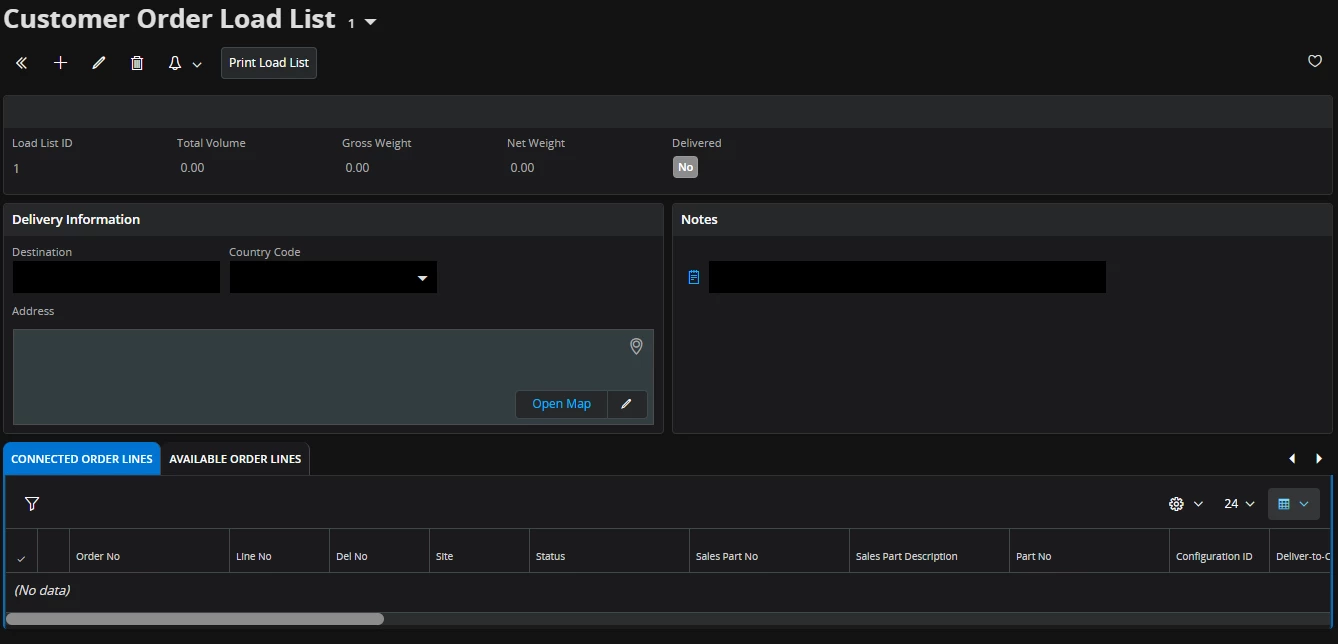The width and height of the screenshot is (1338, 644).
Task: Click the filter funnel icon
Action: click(32, 504)
